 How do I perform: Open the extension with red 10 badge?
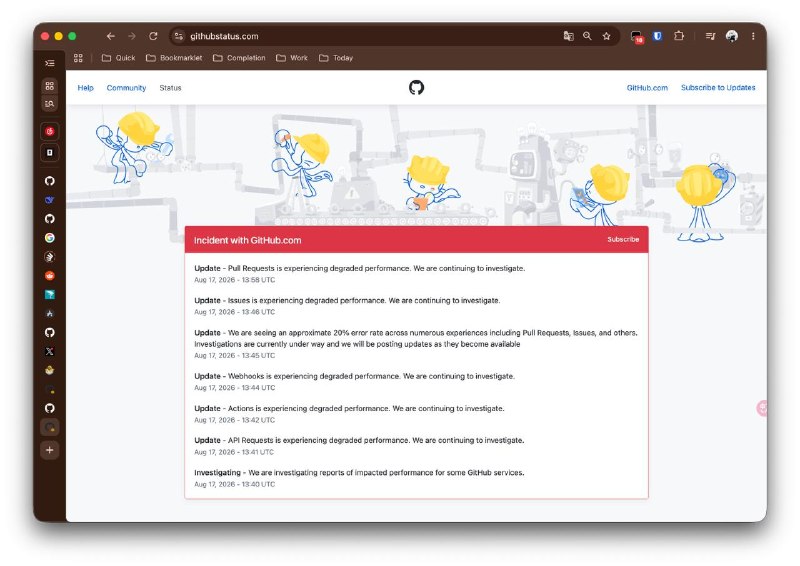click(x=637, y=37)
